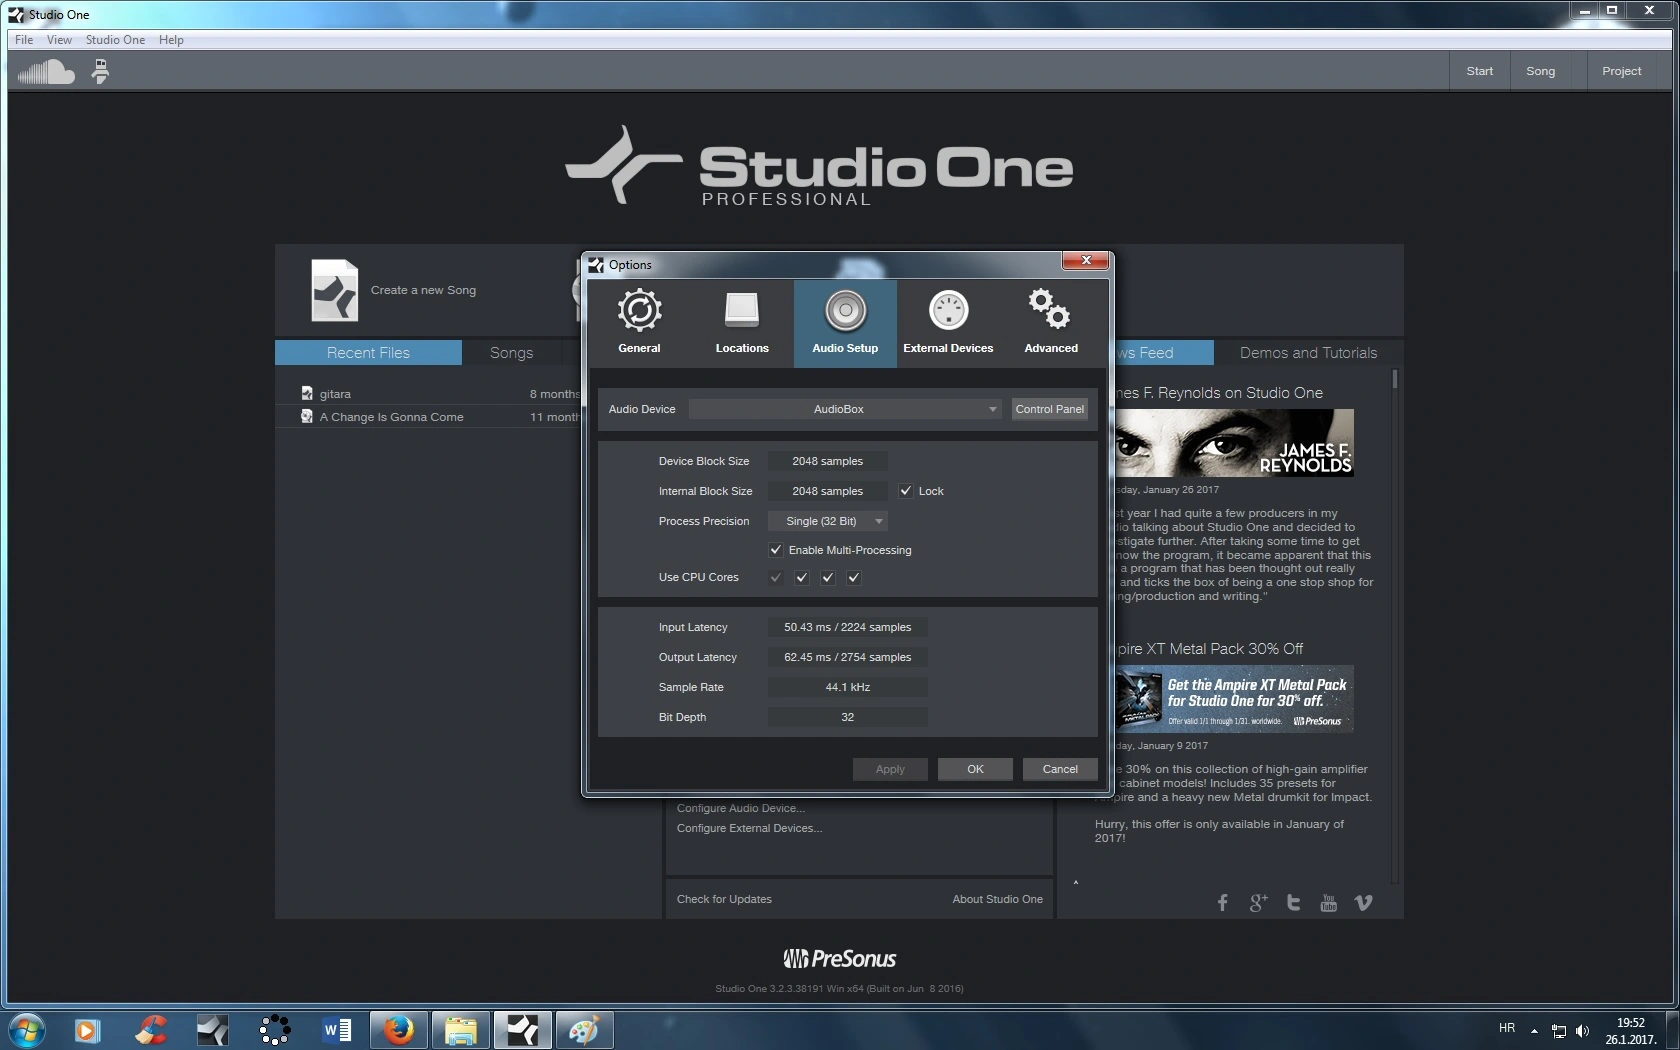Click the Control Panel button

click(x=1049, y=409)
